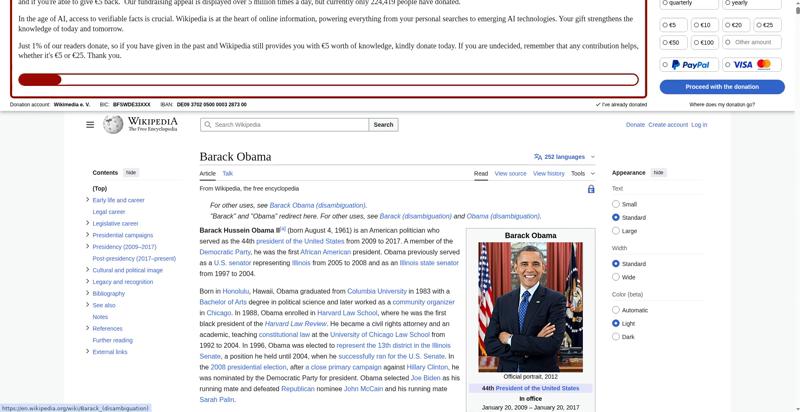Click the language translation icon
800x412 pixels.
538,157
